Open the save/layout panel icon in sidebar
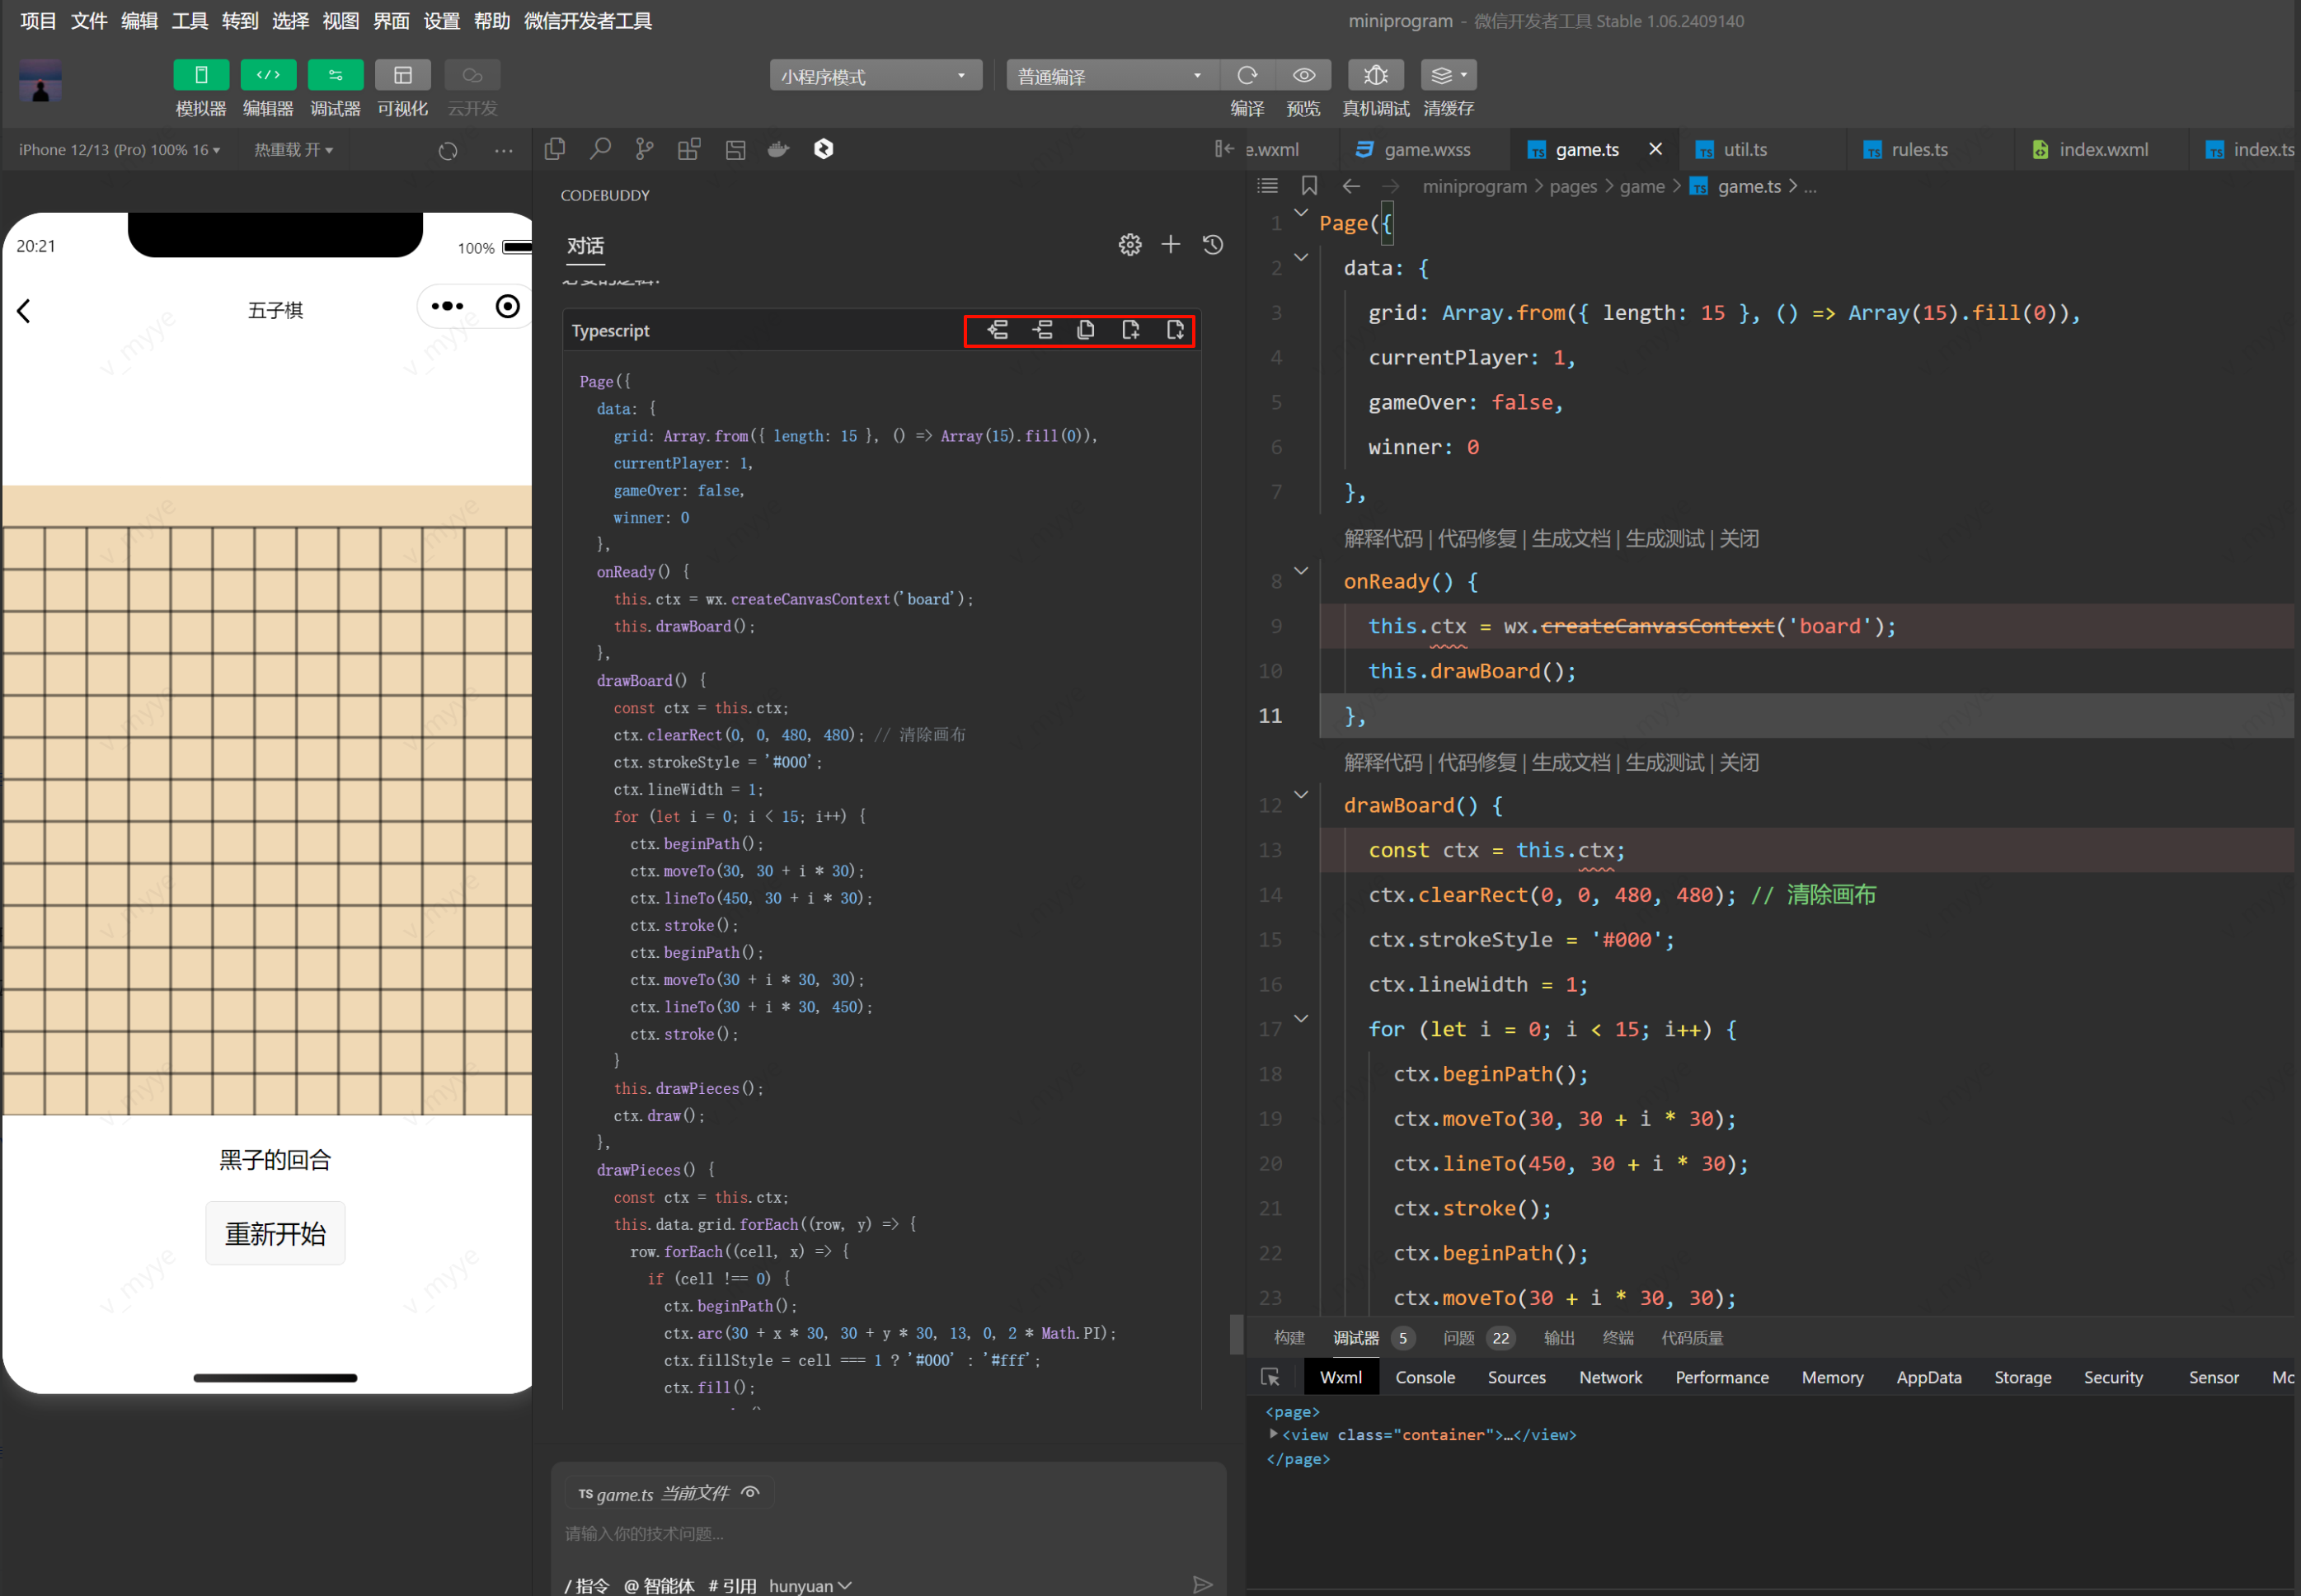 coord(735,149)
